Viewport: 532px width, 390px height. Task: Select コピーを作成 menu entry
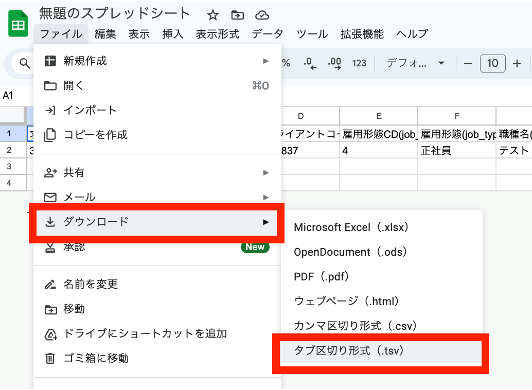(157, 135)
